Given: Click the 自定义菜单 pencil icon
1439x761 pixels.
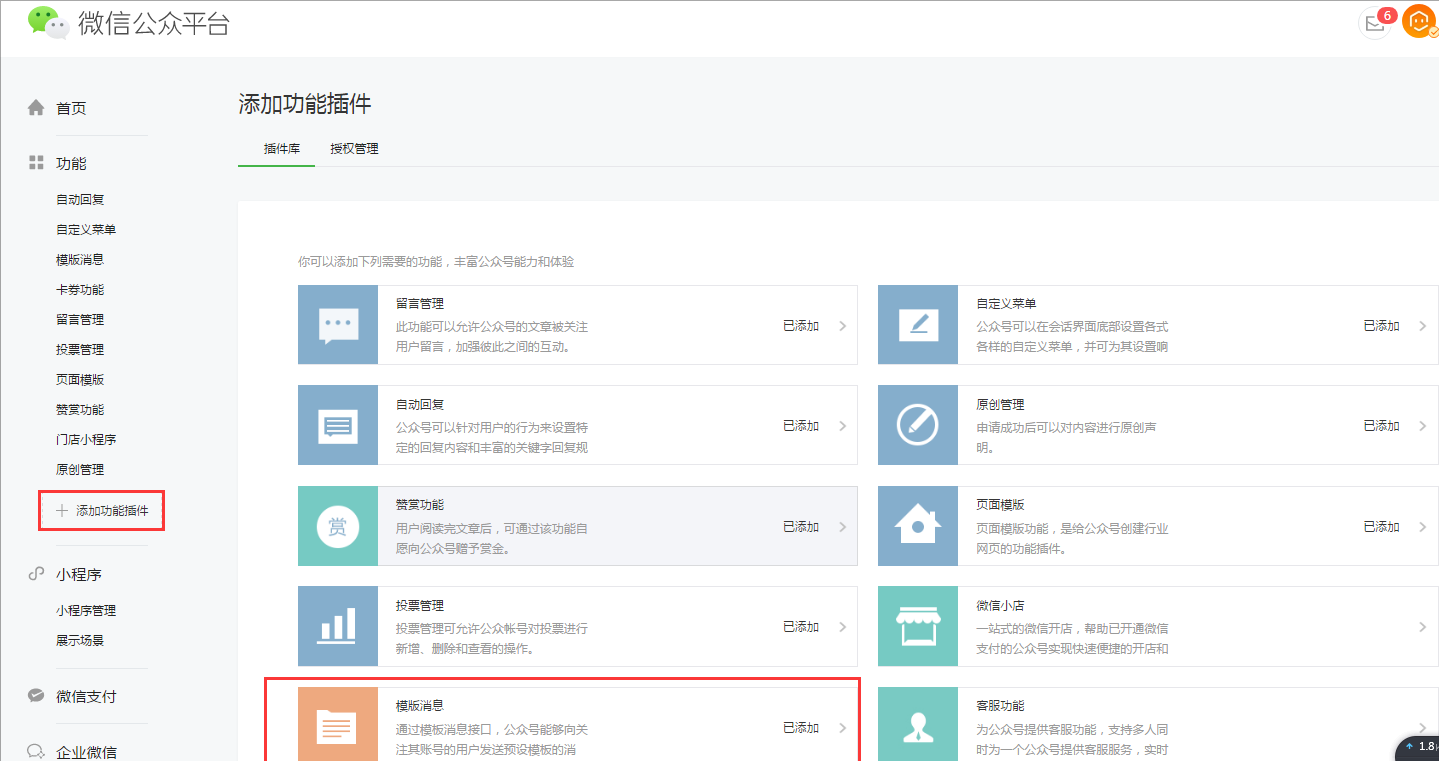Looking at the screenshot, I should (x=918, y=325).
